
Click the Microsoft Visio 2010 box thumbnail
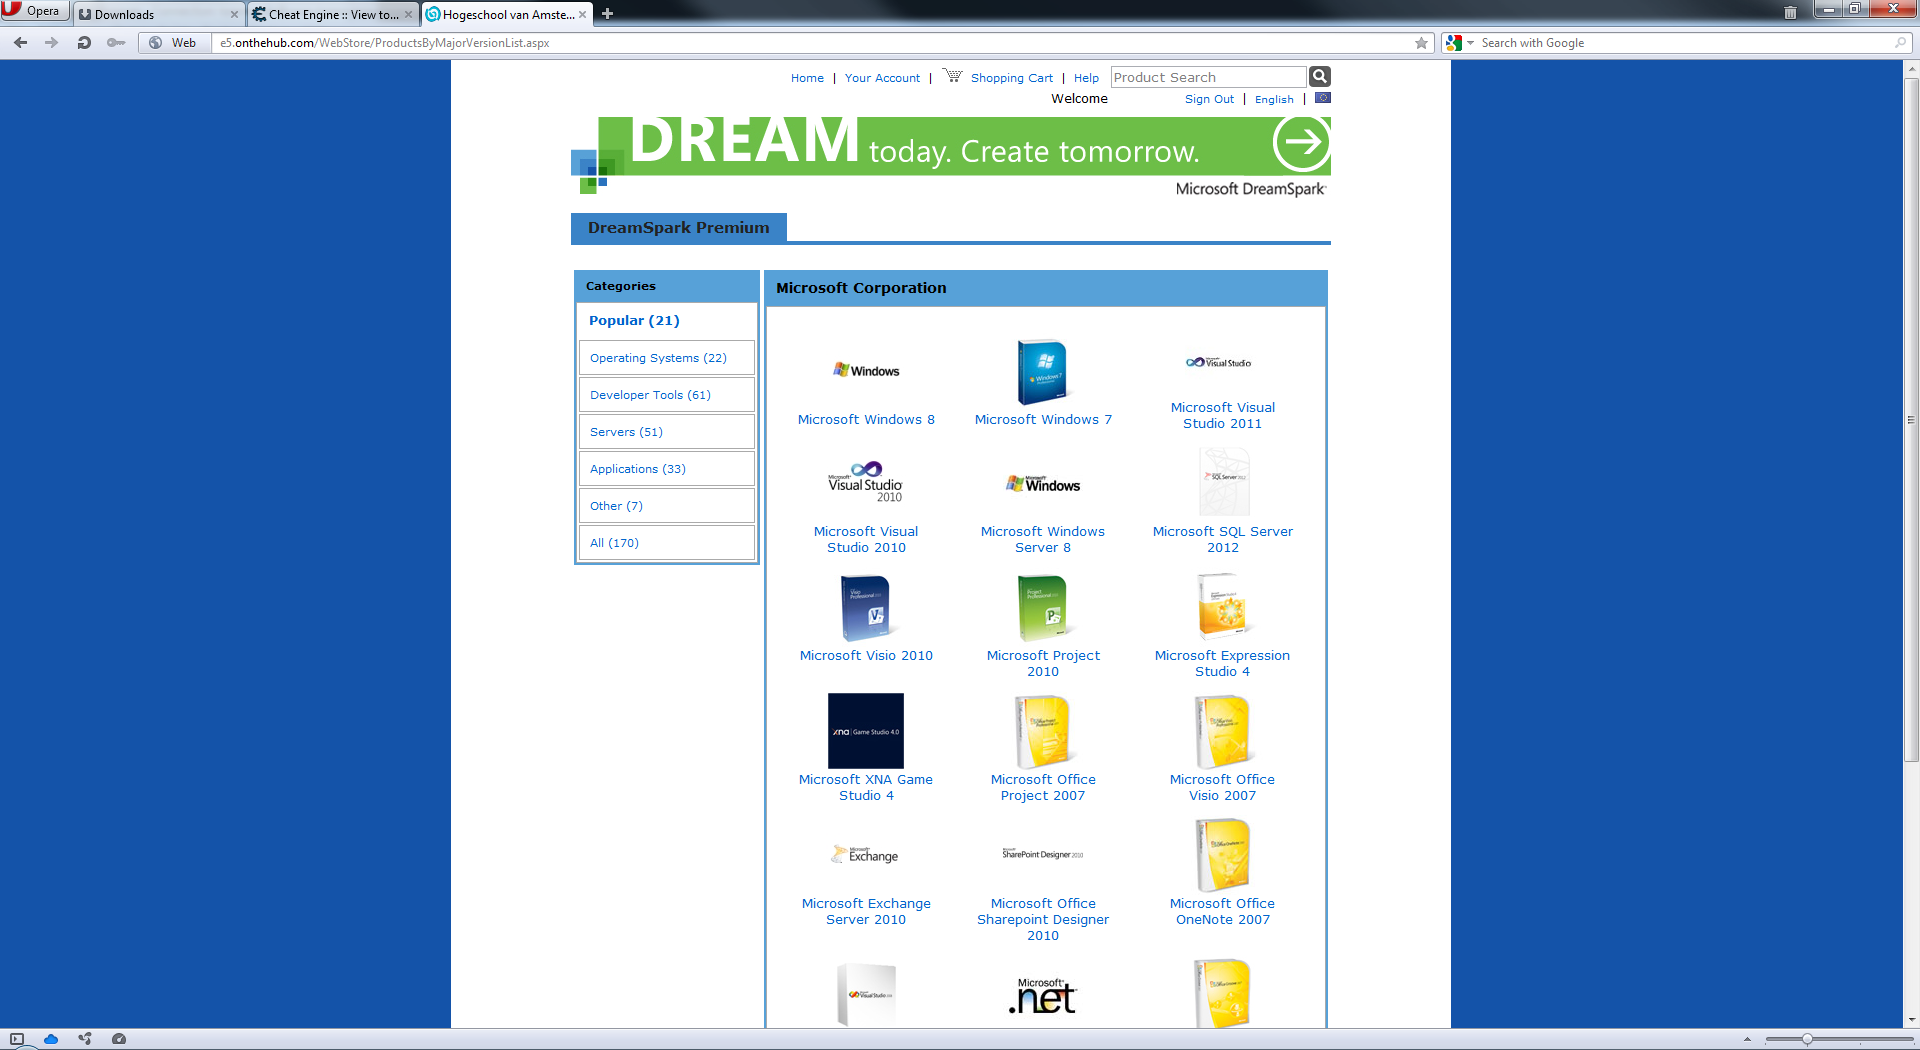pyautogui.click(x=865, y=607)
